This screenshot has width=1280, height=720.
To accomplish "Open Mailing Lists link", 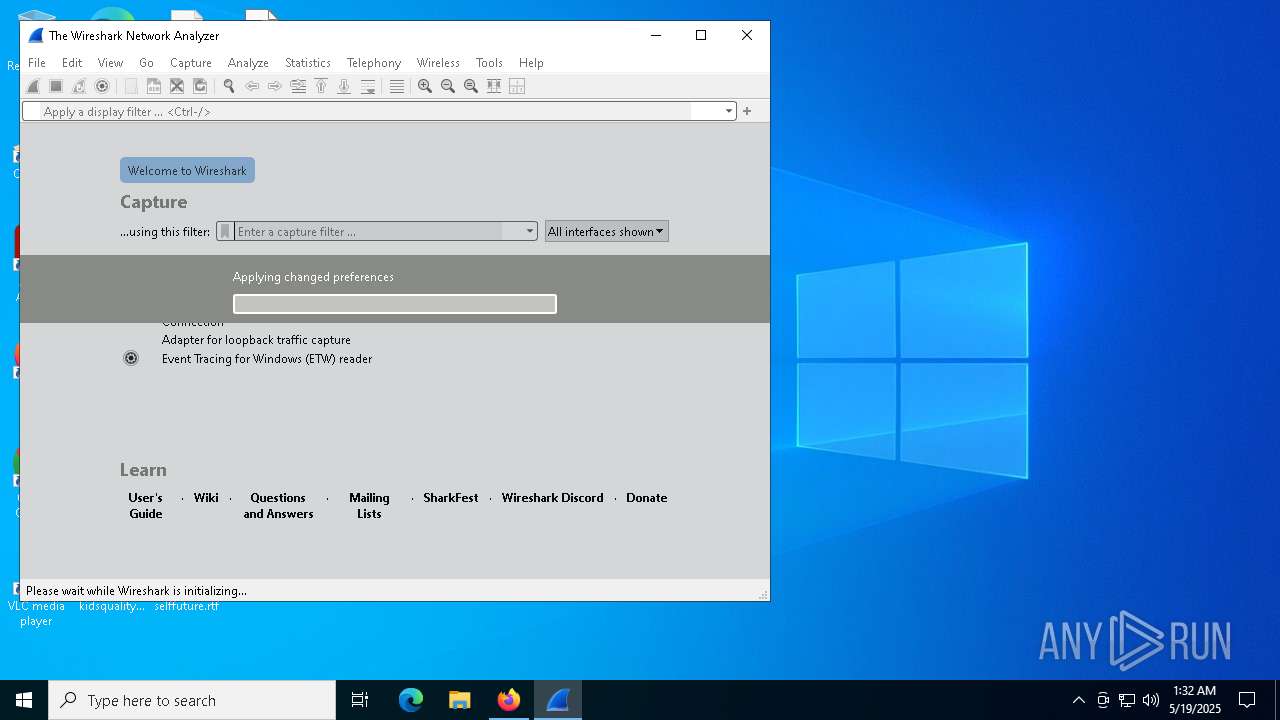I will tap(369, 505).
